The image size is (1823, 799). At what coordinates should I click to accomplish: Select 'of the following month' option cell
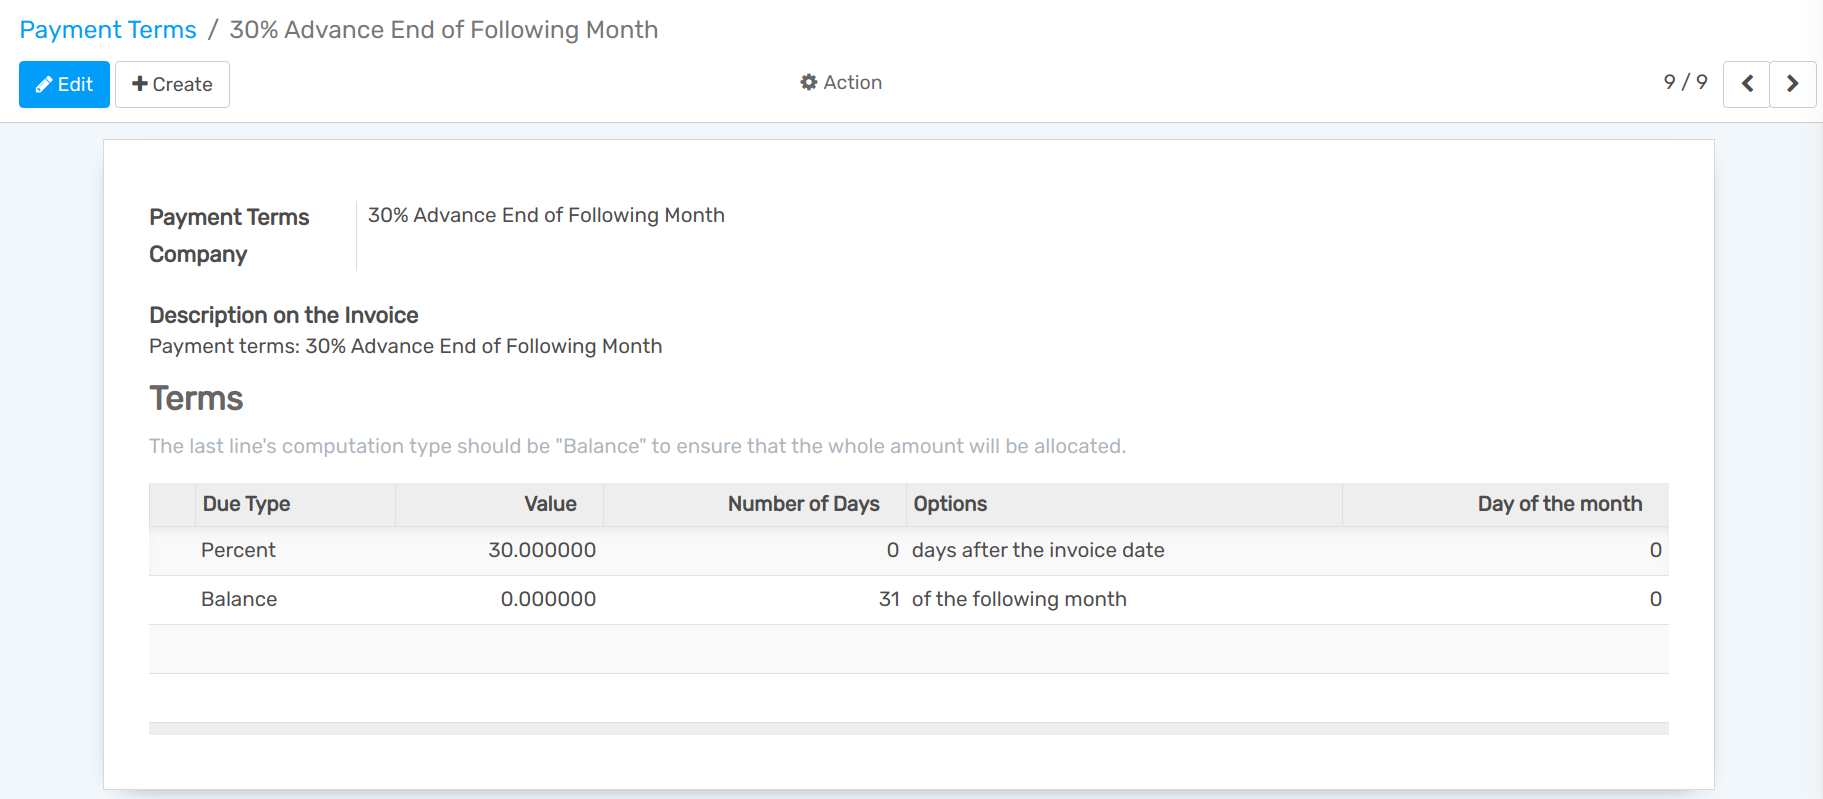[1019, 599]
